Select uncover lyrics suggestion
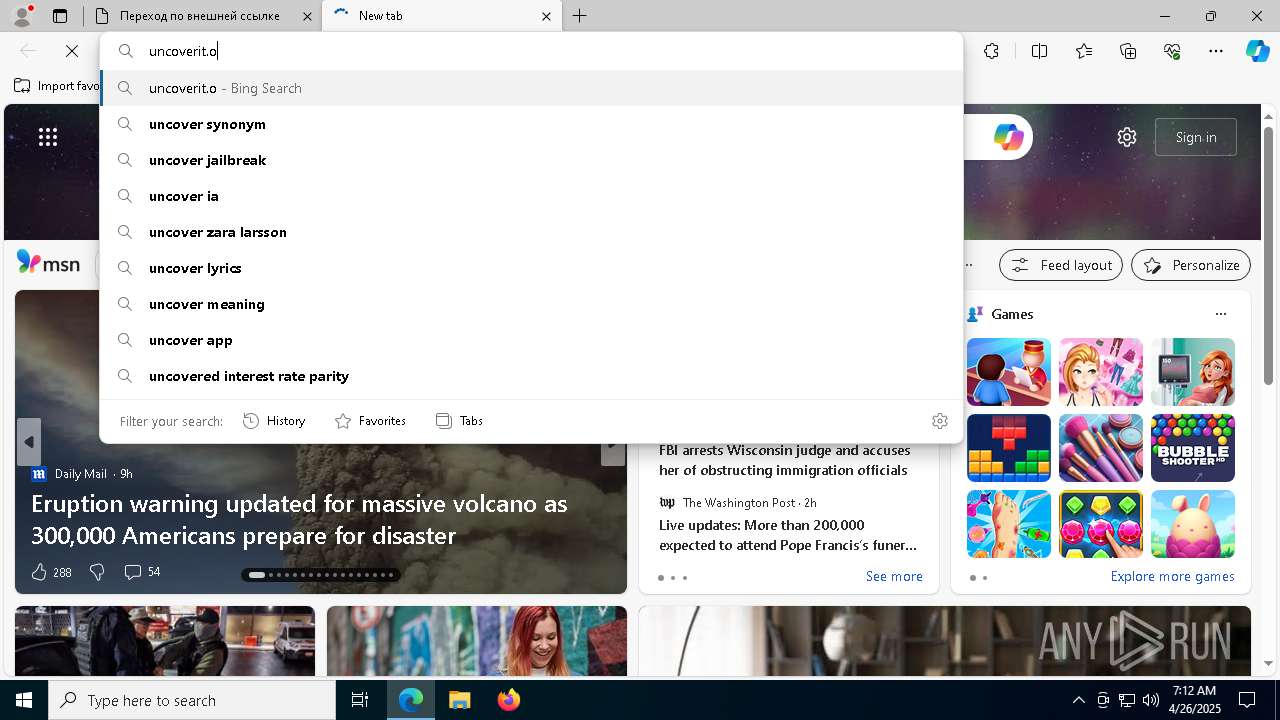Viewport: 1280px width, 720px height. click(x=531, y=268)
